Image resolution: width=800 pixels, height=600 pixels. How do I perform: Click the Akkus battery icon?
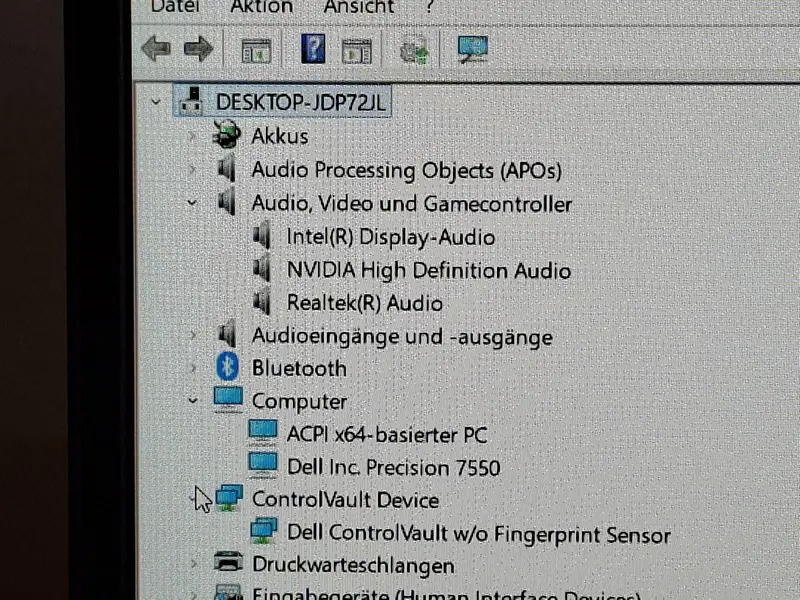(x=226, y=134)
